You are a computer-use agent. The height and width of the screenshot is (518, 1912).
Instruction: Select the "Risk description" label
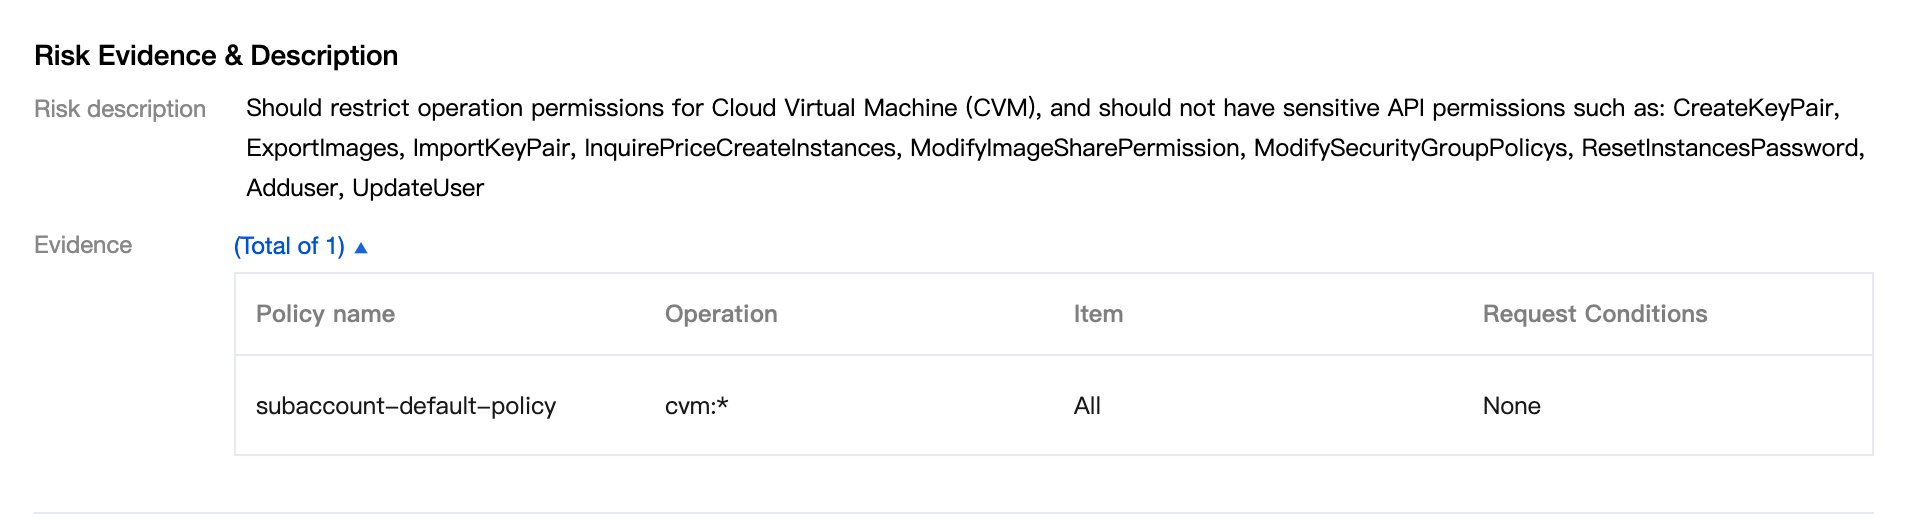point(120,109)
